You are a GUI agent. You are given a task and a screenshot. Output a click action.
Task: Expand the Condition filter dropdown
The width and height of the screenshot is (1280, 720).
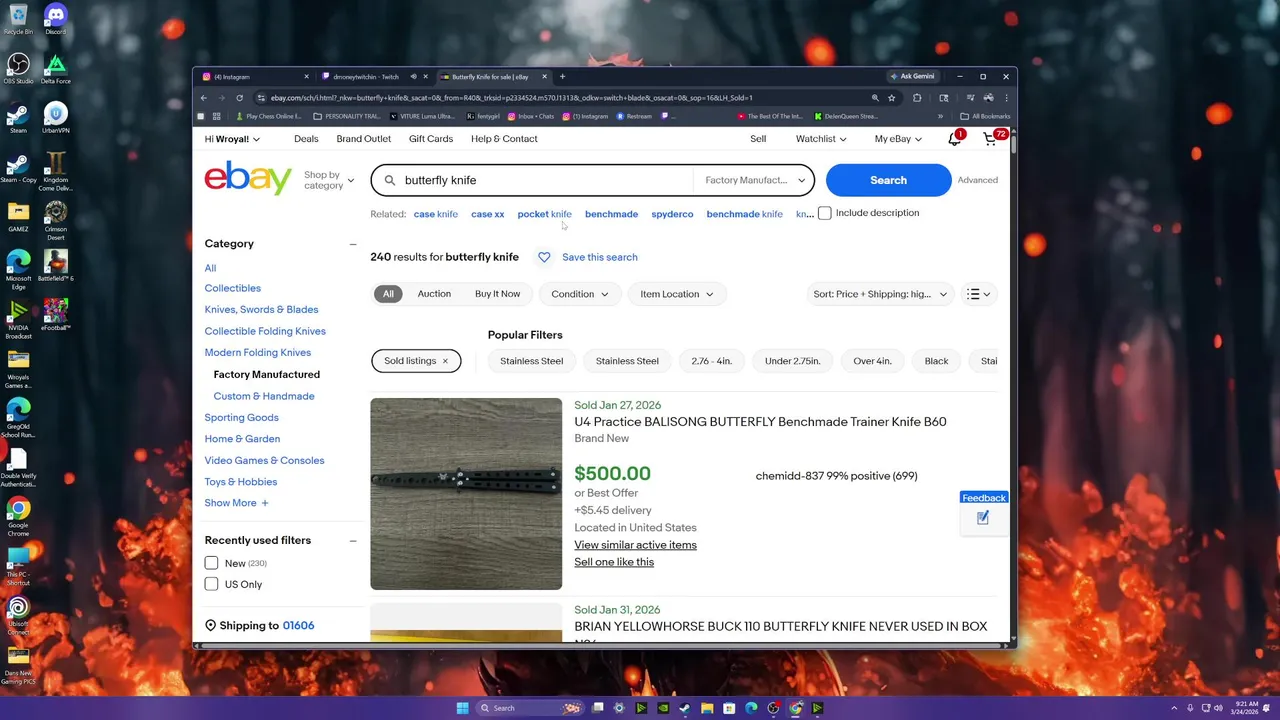coord(579,294)
